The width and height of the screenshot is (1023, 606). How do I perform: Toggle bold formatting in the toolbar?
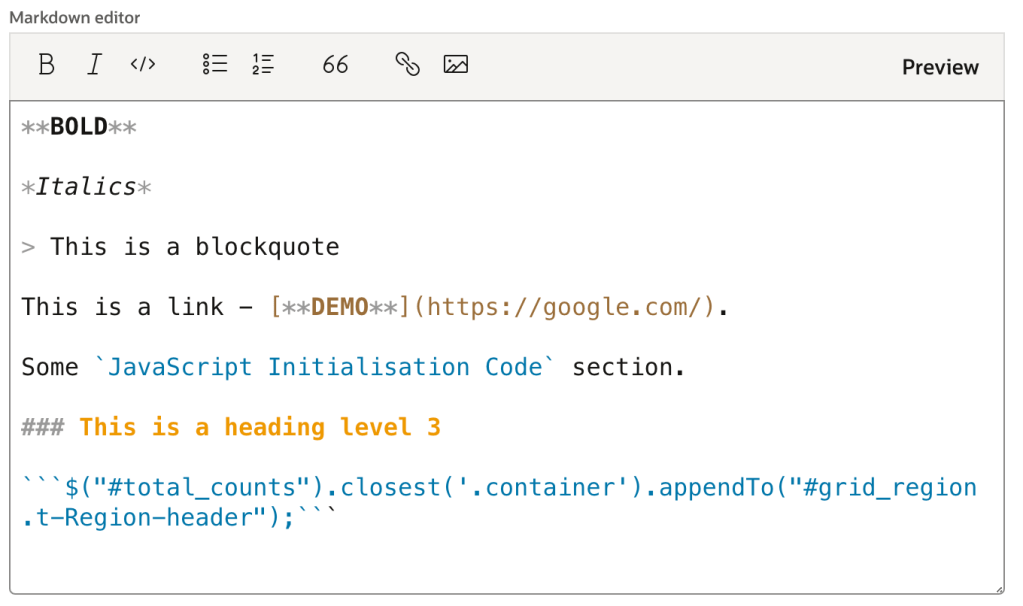(46, 65)
